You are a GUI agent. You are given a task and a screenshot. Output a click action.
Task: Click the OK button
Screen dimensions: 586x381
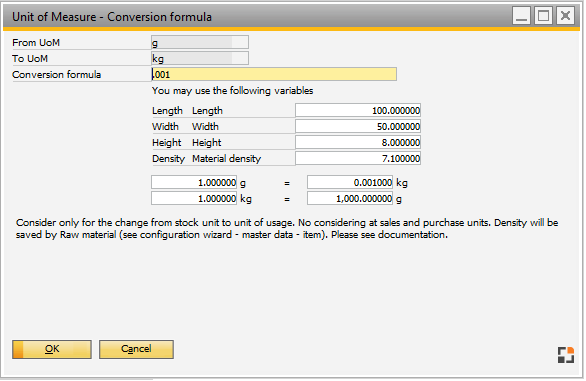(52, 349)
